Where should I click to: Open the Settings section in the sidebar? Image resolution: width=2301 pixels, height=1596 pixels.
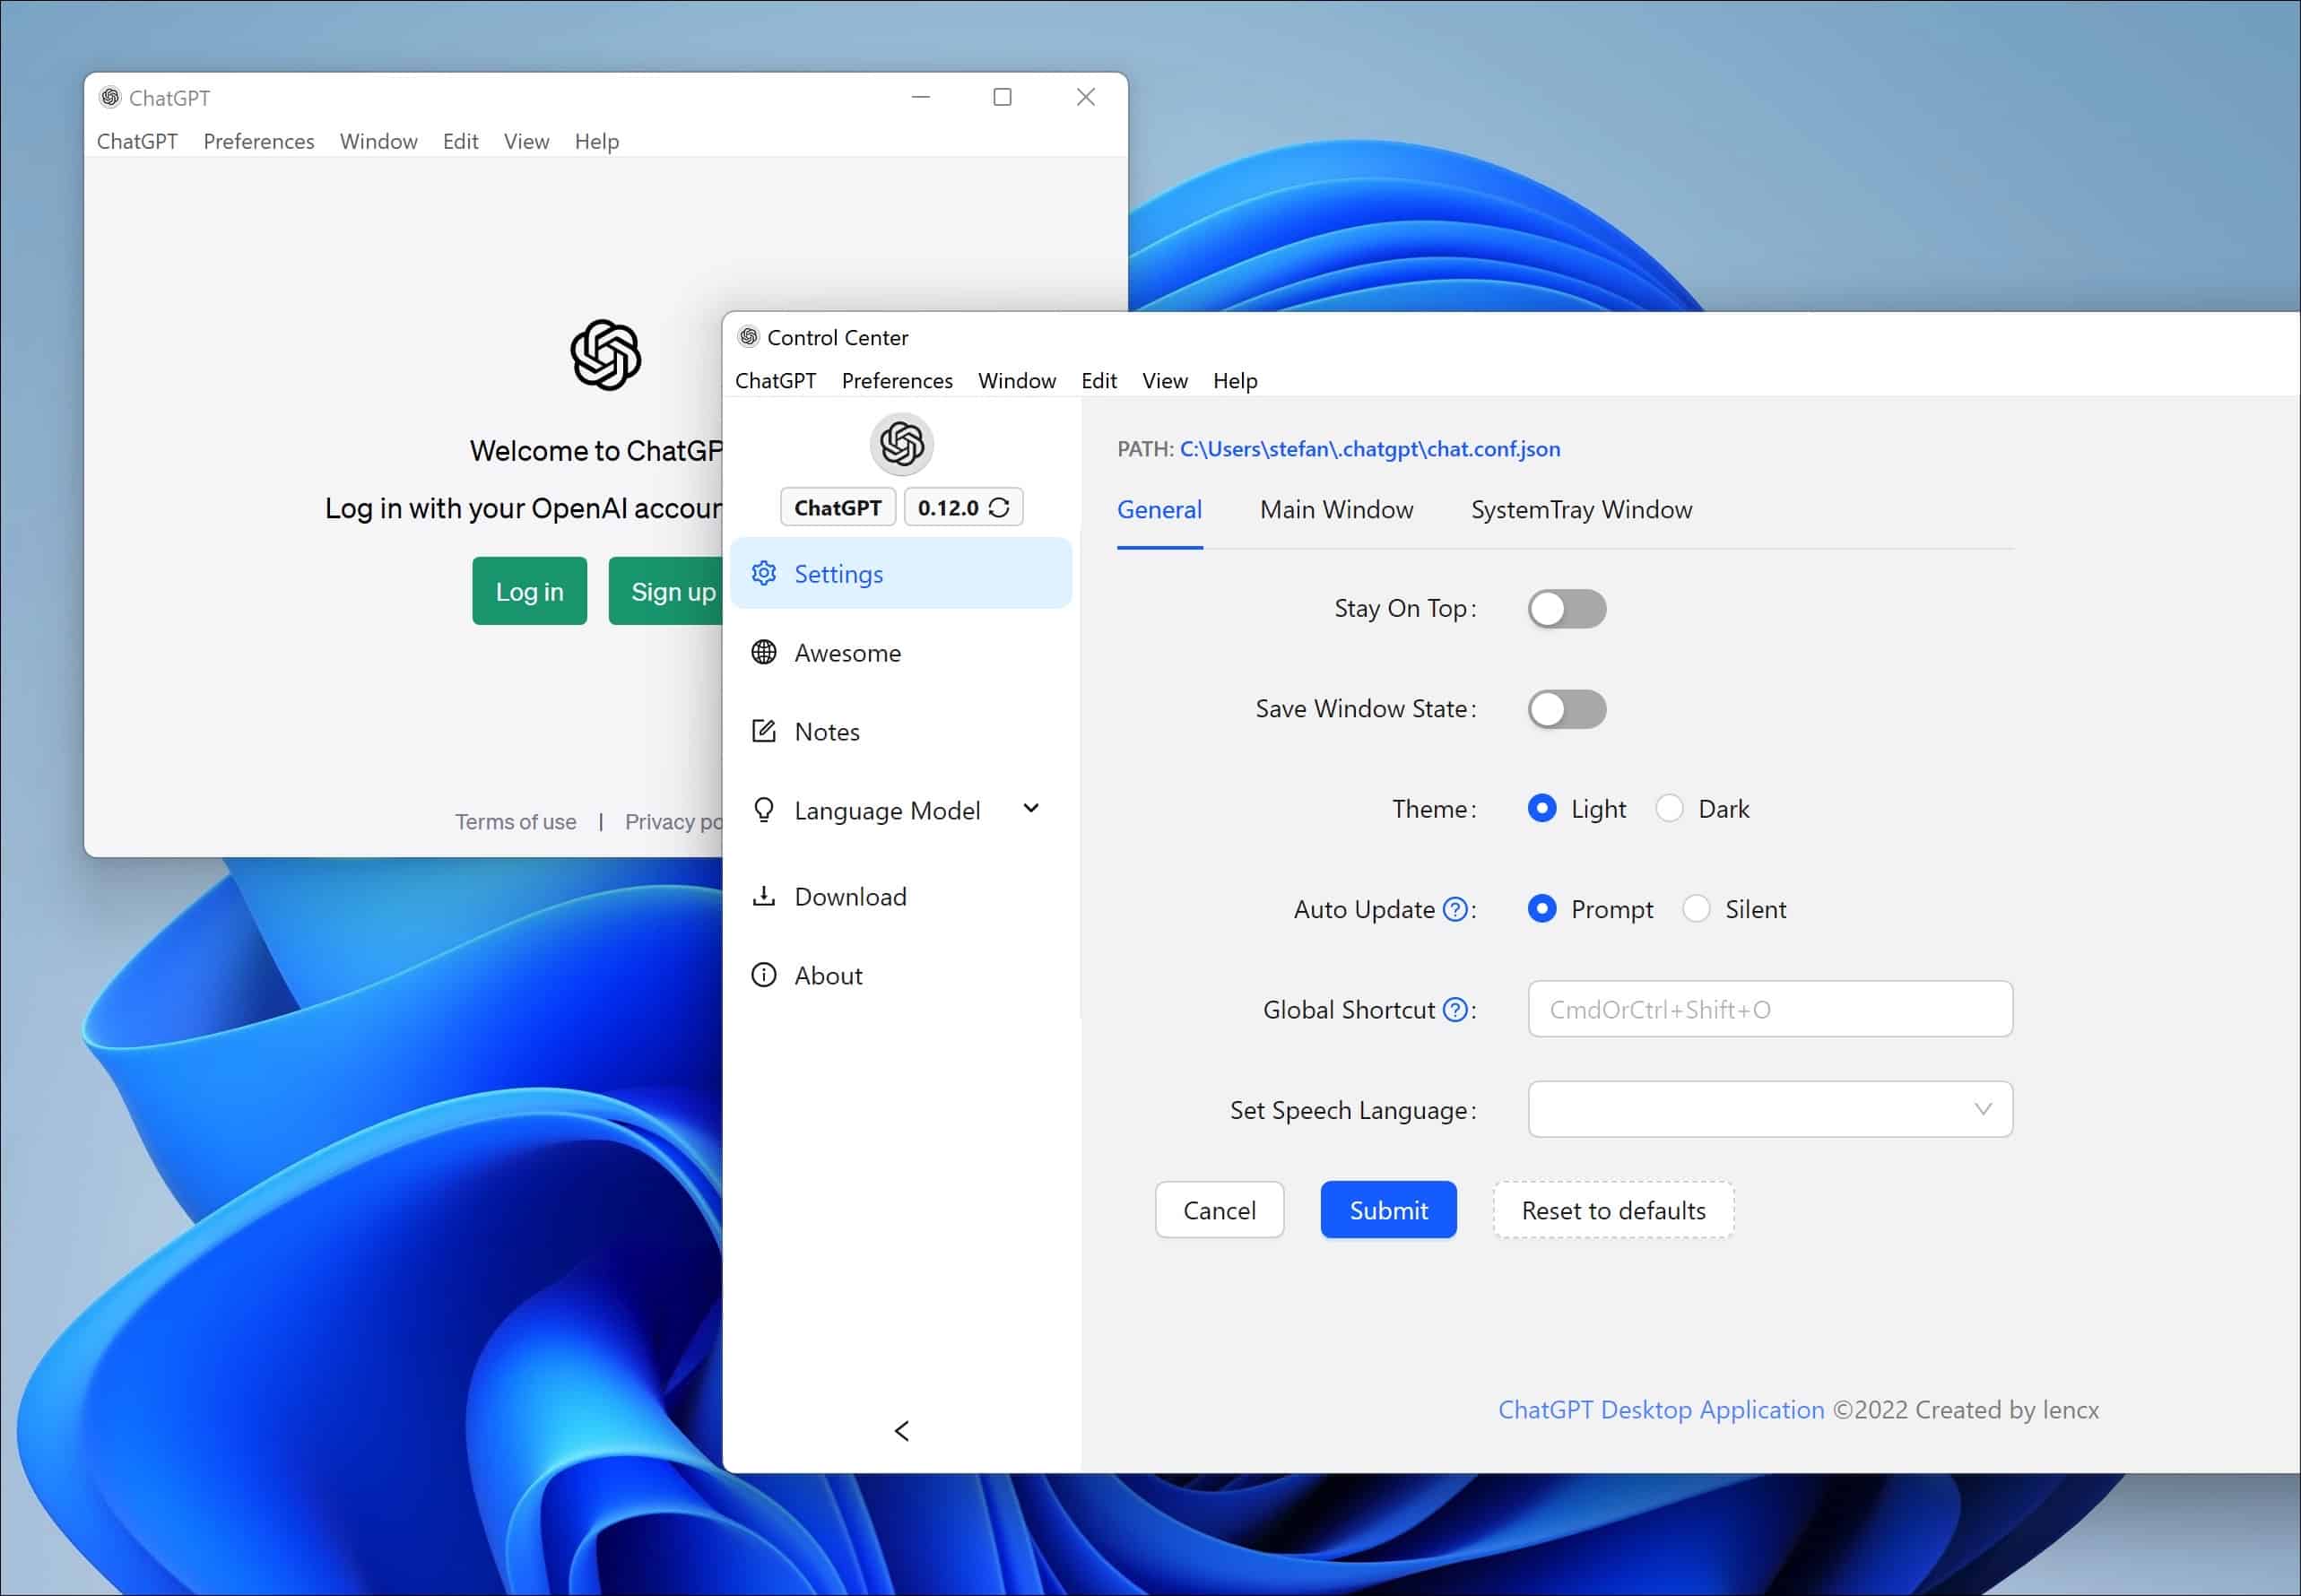(838, 573)
